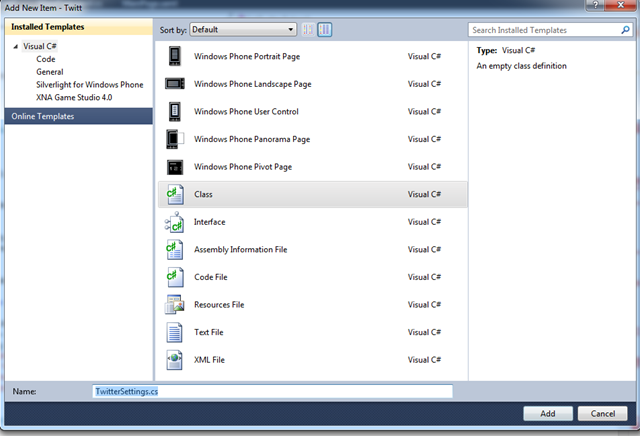Select the Code File icon
Image resolution: width=640 pixels, height=436 pixels.
pyautogui.click(x=175, y=277)
